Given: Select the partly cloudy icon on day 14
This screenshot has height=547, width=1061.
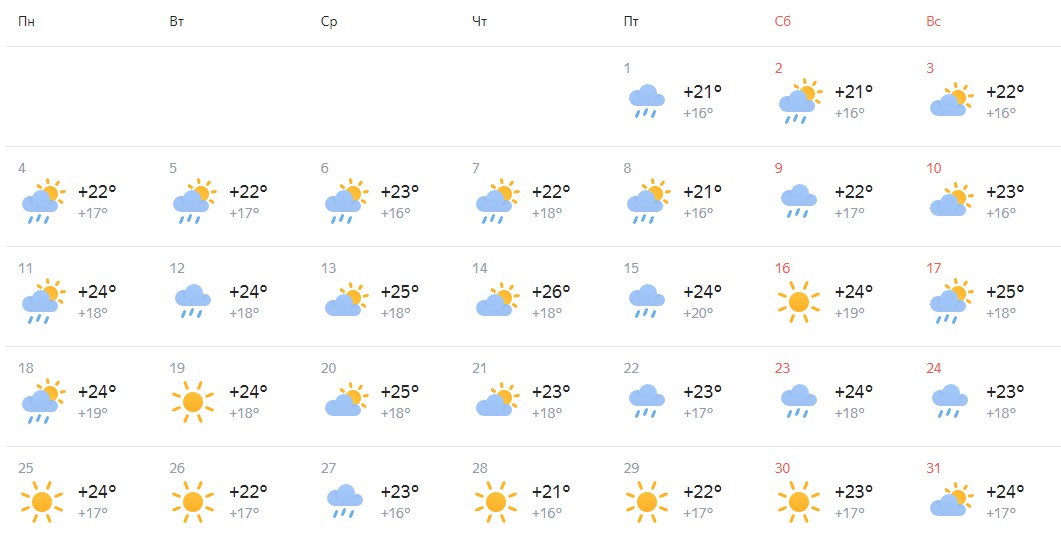Looking at the screenshot, I should tap(497, 301).
